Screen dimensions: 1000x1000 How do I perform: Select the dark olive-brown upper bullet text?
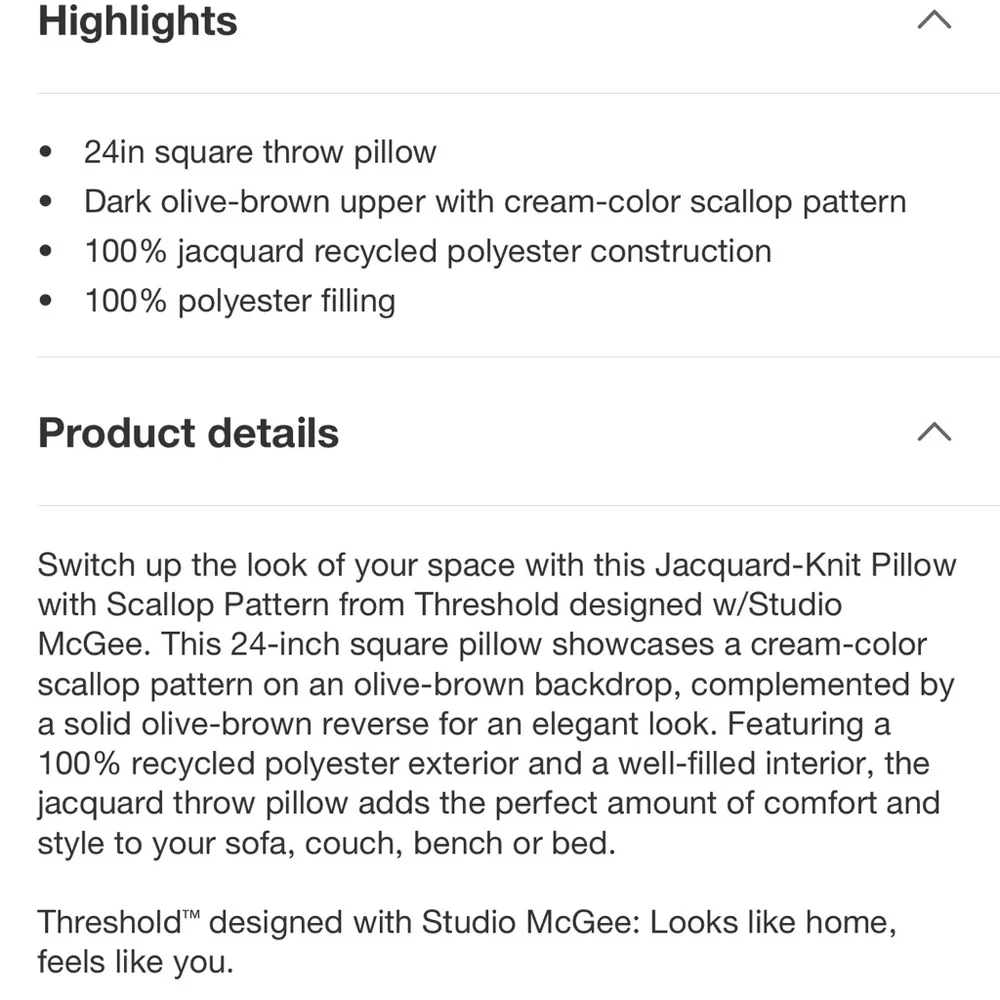tap(495, 202)
